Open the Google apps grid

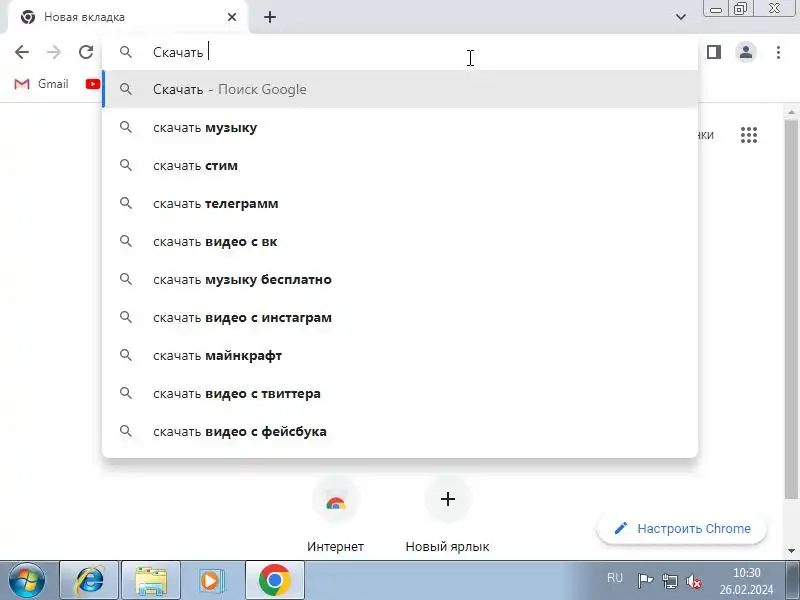tap(748, 135)
